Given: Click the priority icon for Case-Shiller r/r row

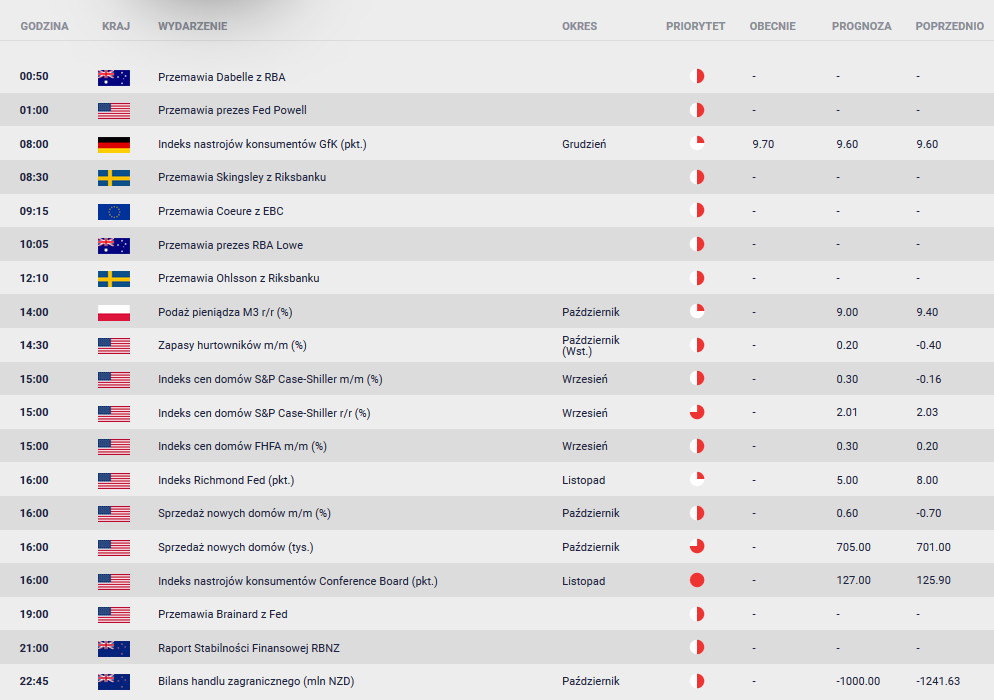Looking at the screenshot, I should coord(697,412).
